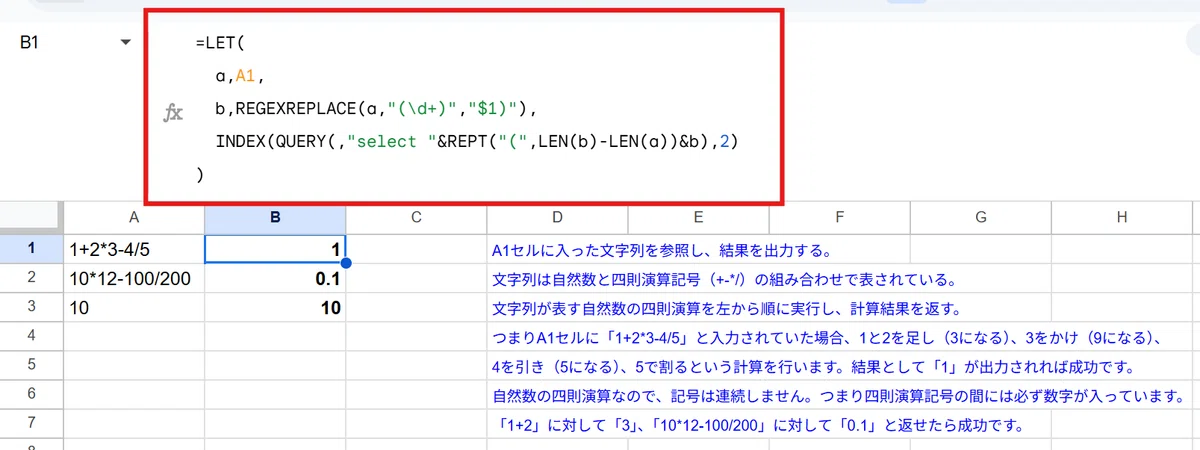The width and height of the screenshot is (1200, 450).
Task: Select column C header
Action: [416, 217]
